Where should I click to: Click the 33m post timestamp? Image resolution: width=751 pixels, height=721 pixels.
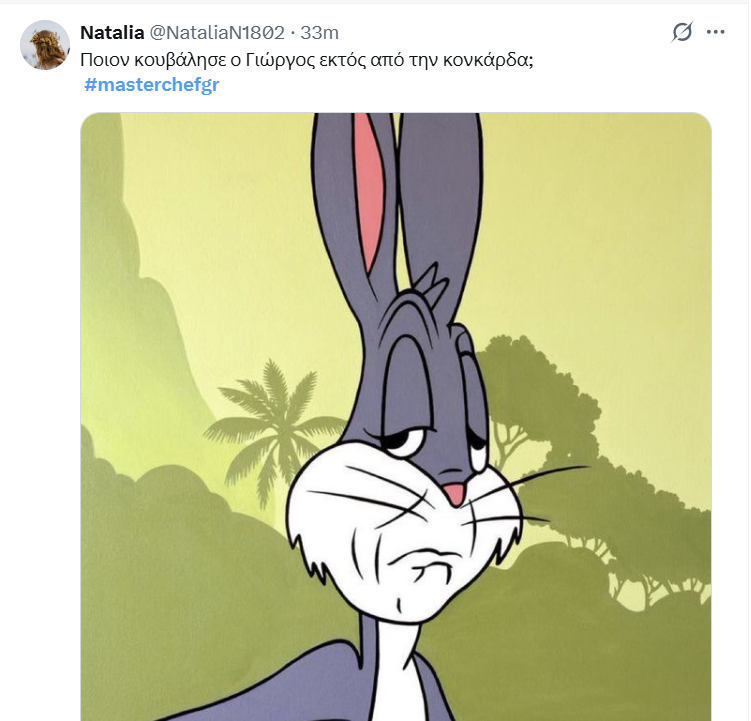pyautogui.click(x=320, y=32)
